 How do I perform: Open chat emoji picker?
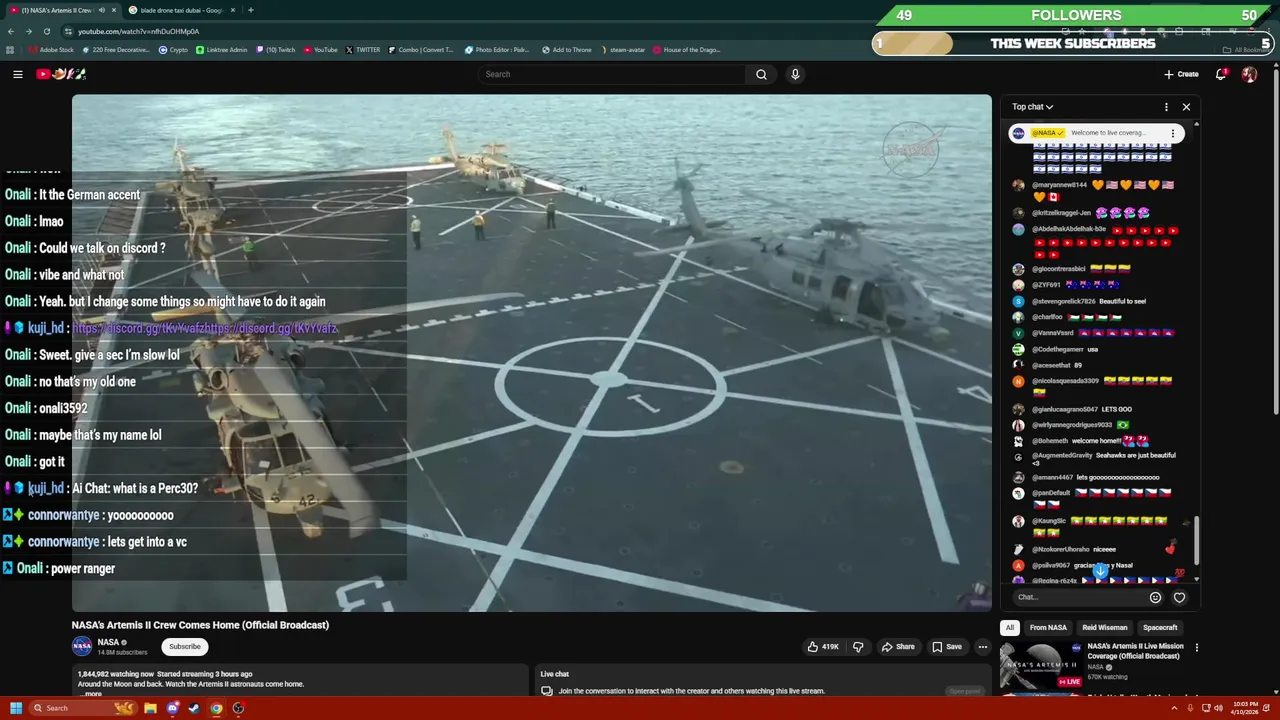coord(1155,597)
